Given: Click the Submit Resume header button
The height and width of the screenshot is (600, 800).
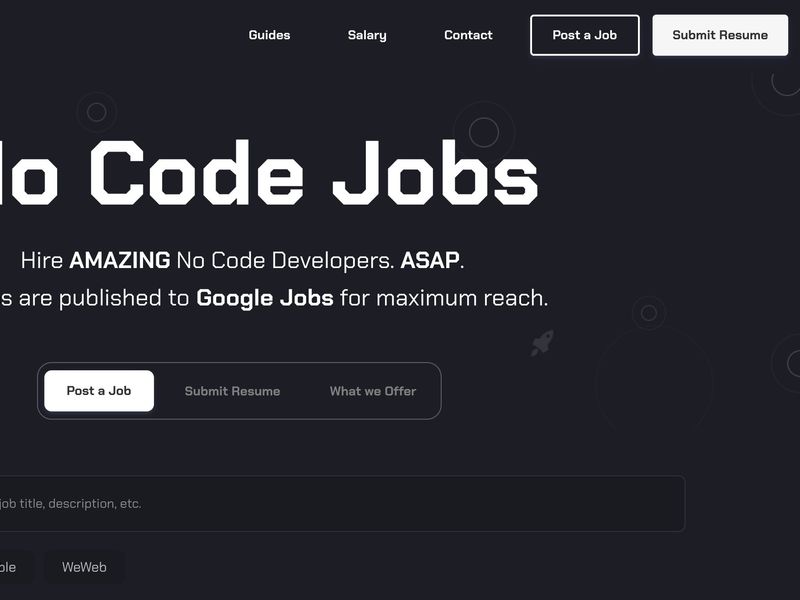Looking at the screenshot, I should (x=719, y=35).
